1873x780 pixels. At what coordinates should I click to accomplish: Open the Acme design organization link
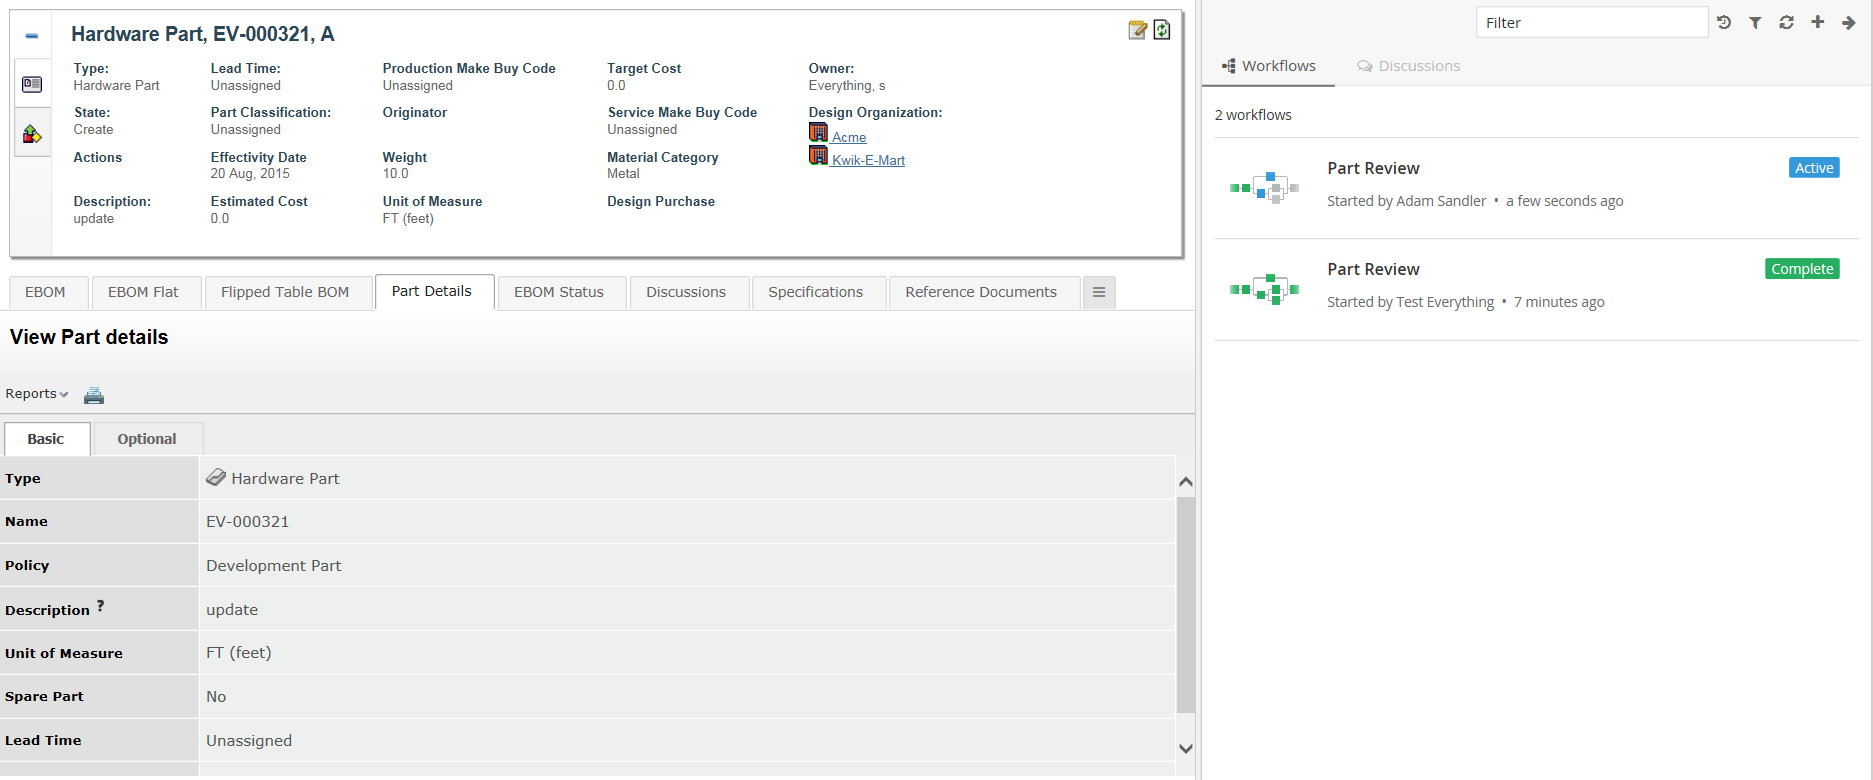849,137
